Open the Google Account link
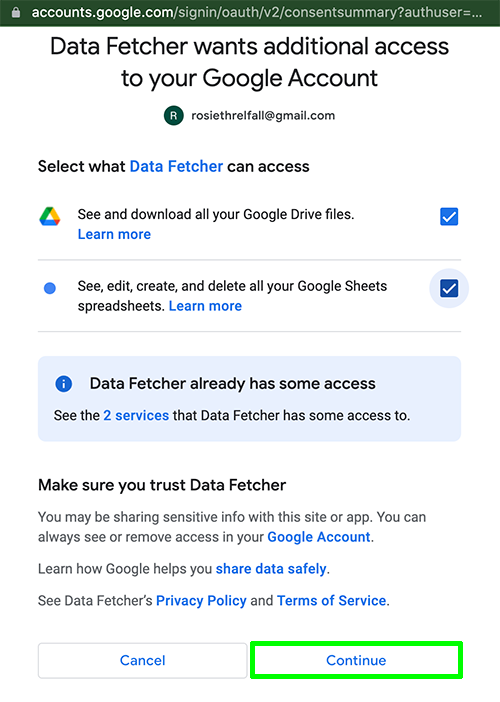This screenshot has height=702, width=500. tap(319, 537)
